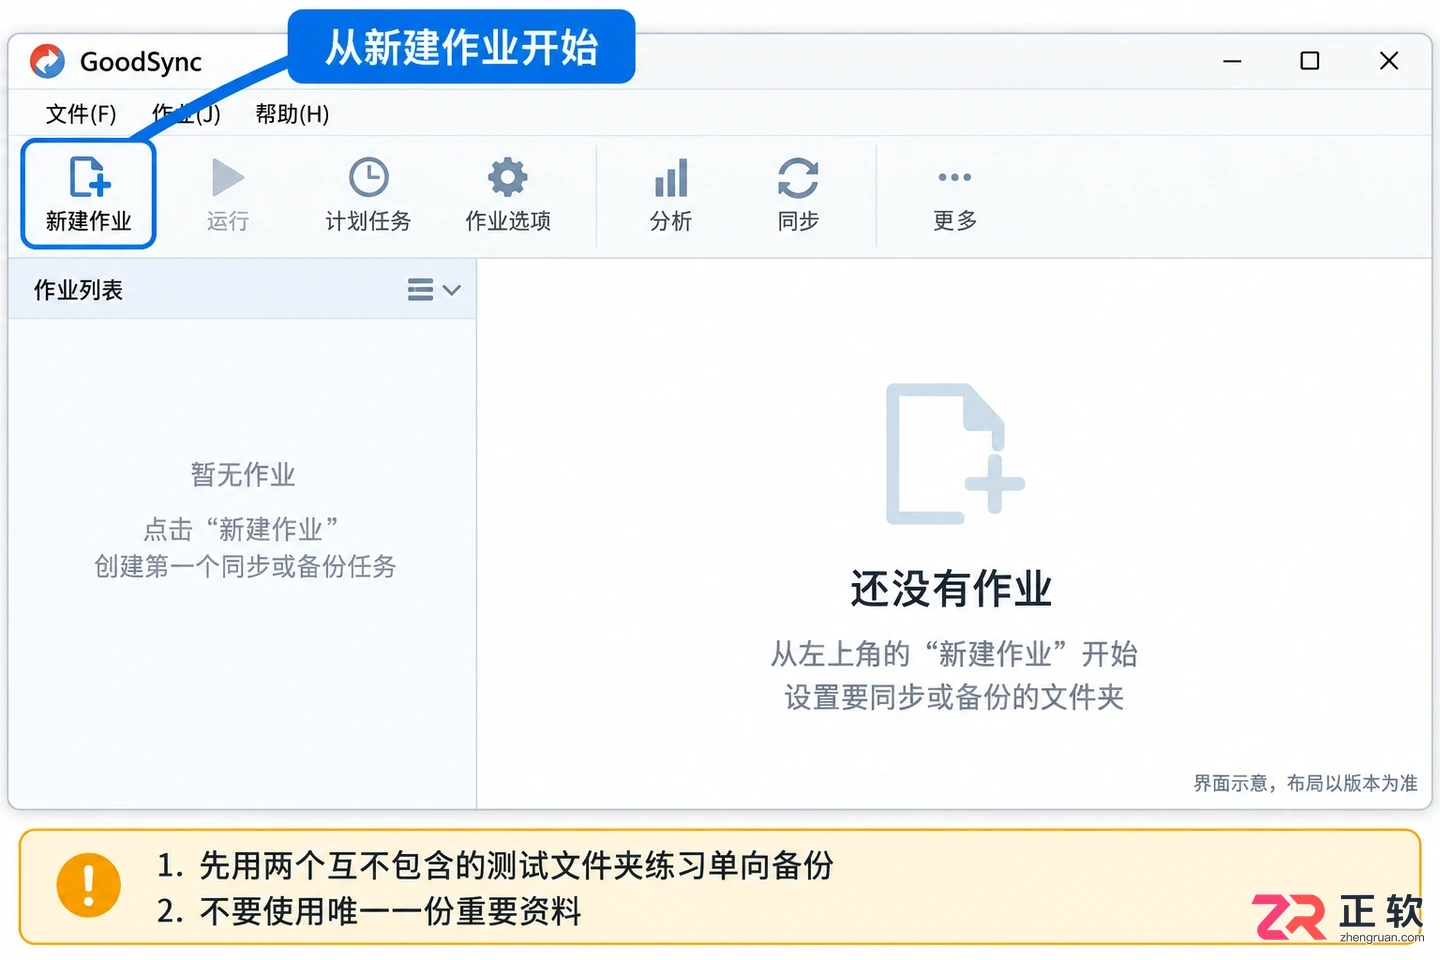Close the GoodSync window

click(x=1389, y=61)
